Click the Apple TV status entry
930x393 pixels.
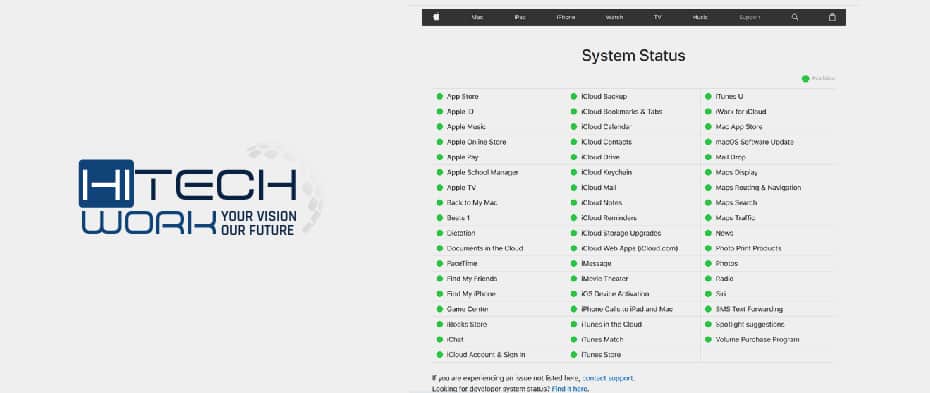click(456, 188)
